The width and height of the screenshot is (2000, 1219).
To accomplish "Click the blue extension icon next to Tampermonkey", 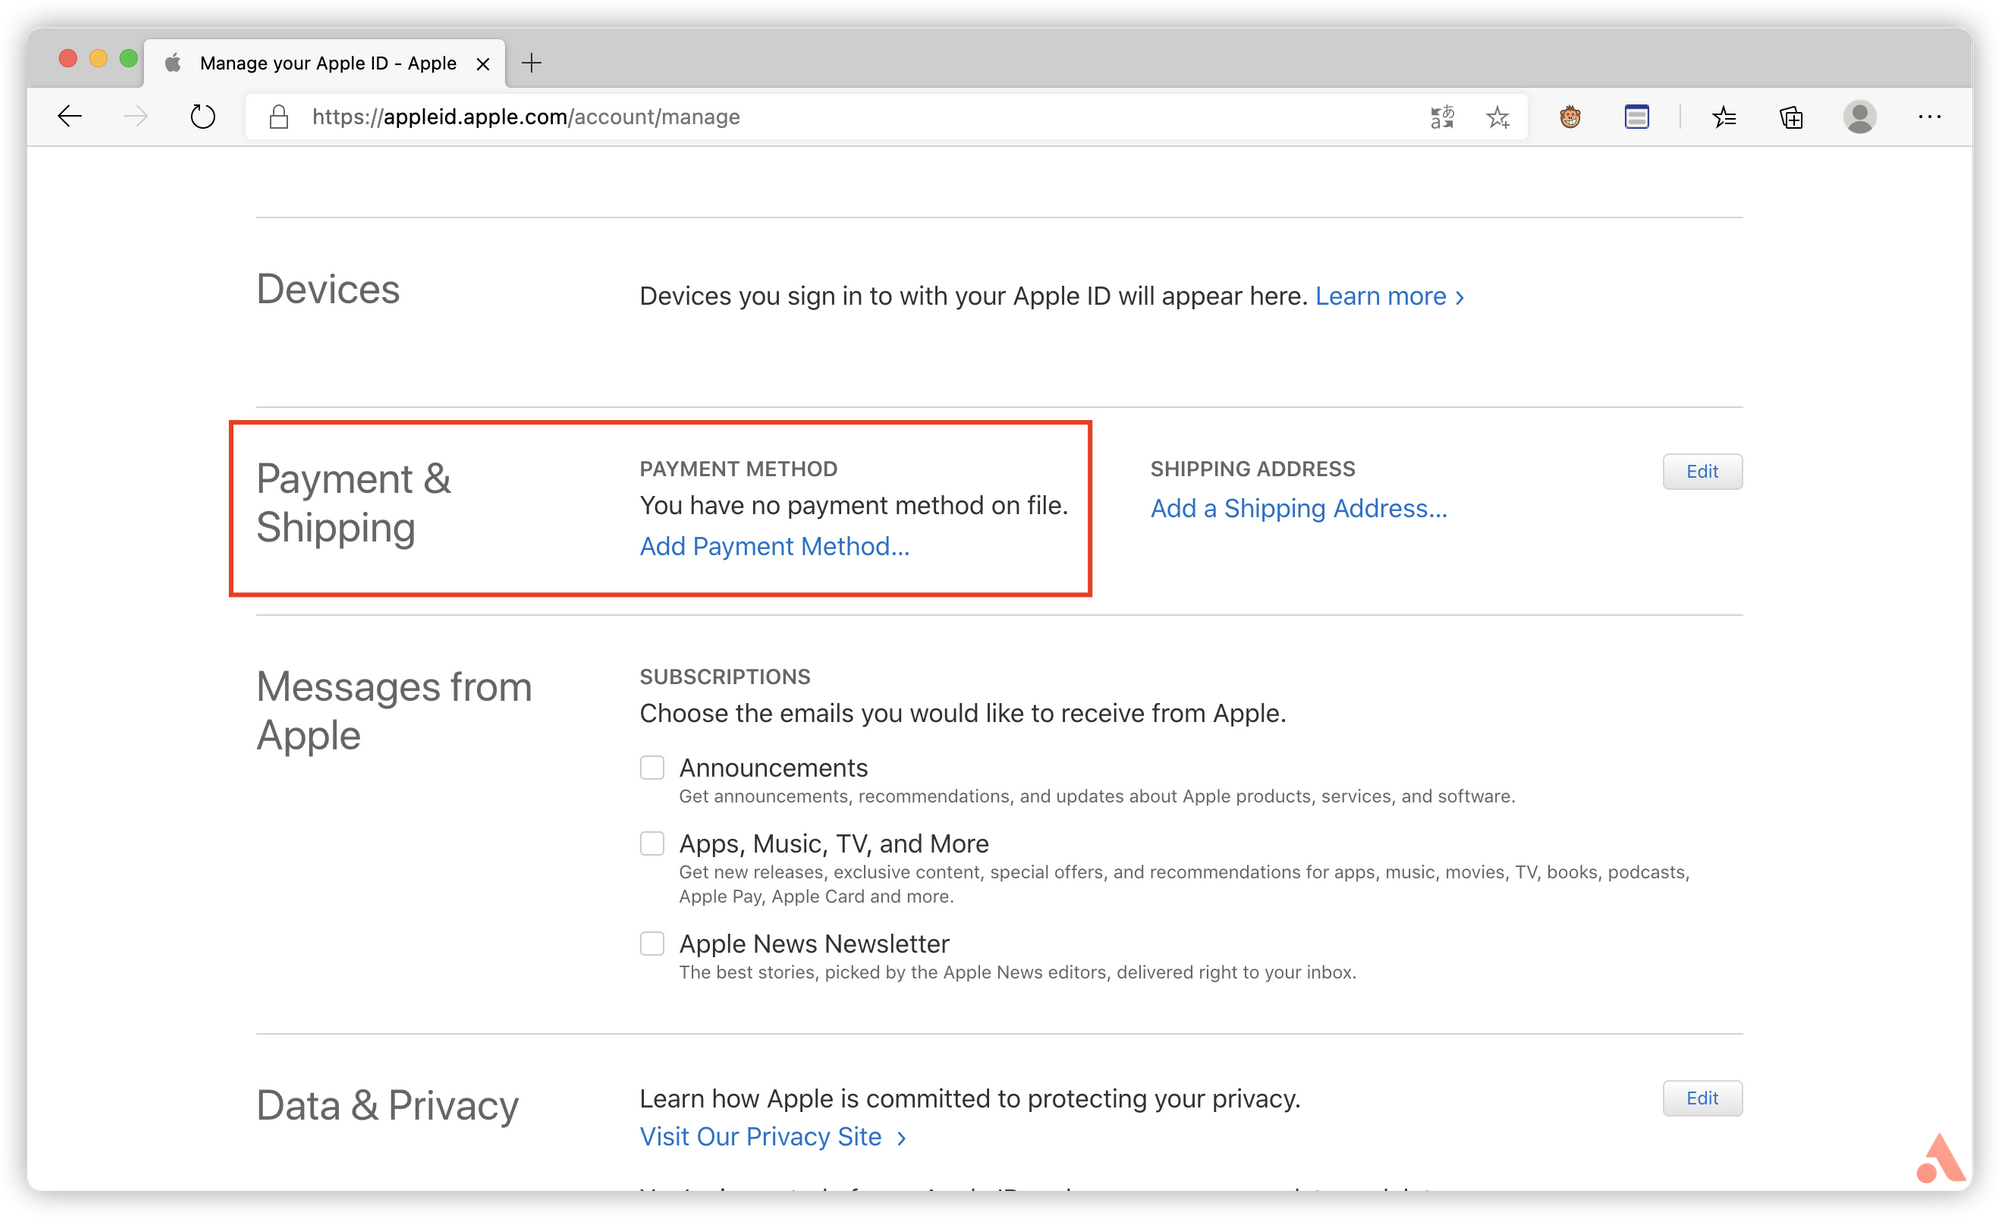I will point(1637,116).
